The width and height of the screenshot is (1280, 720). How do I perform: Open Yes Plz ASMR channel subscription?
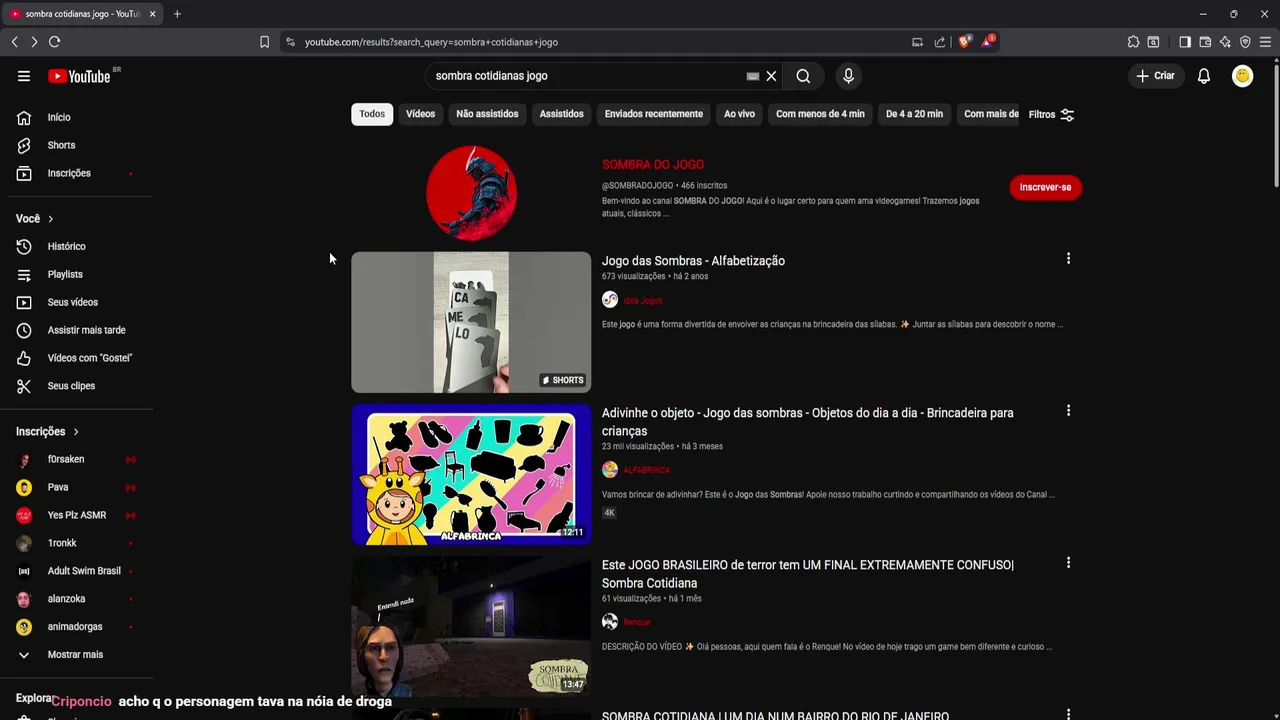click(76, 515)
